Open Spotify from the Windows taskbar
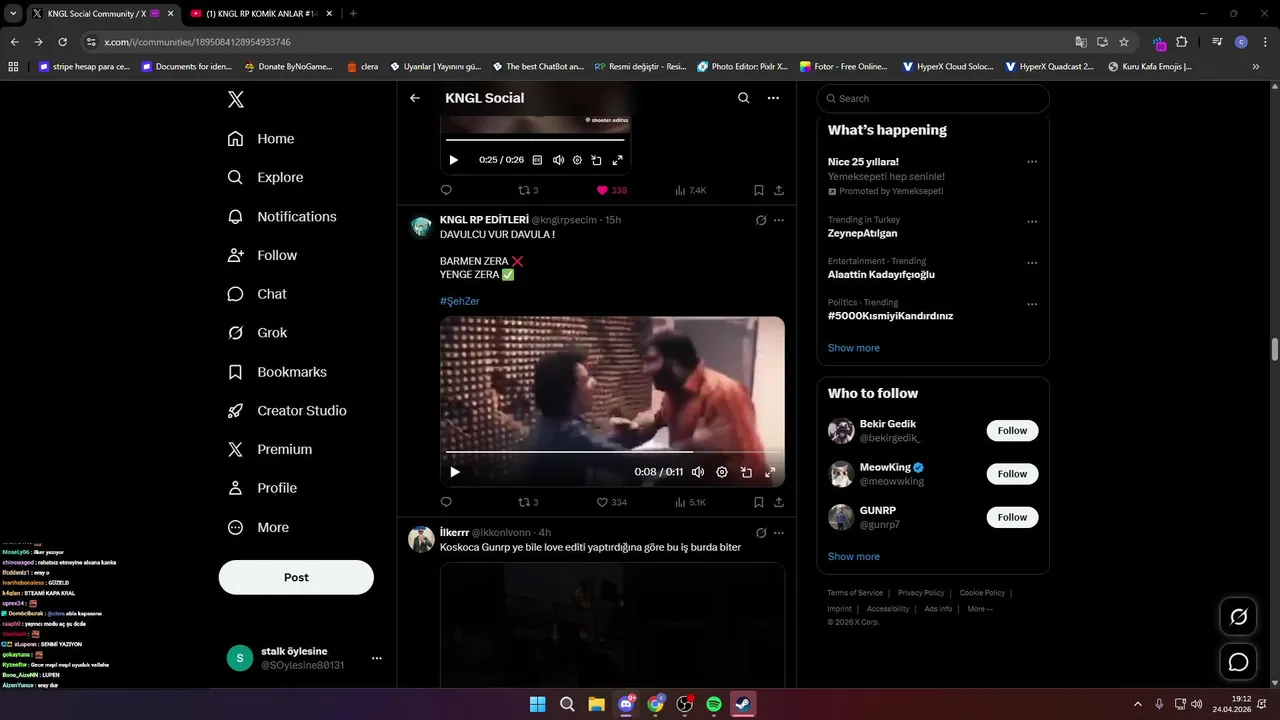 [x=714, y=704]
